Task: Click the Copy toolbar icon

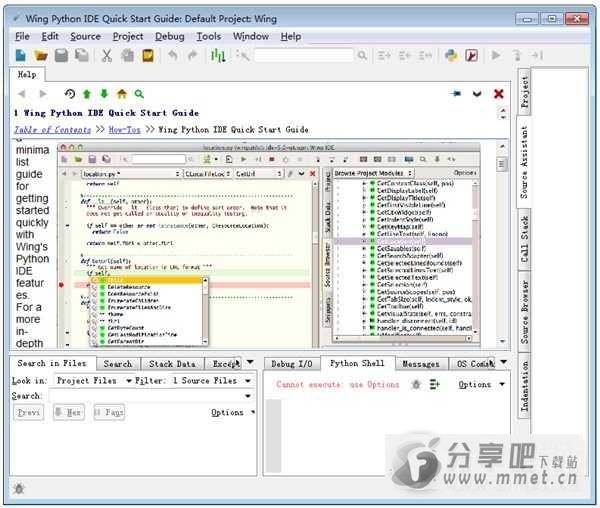Action: click(x=127, y=56)
